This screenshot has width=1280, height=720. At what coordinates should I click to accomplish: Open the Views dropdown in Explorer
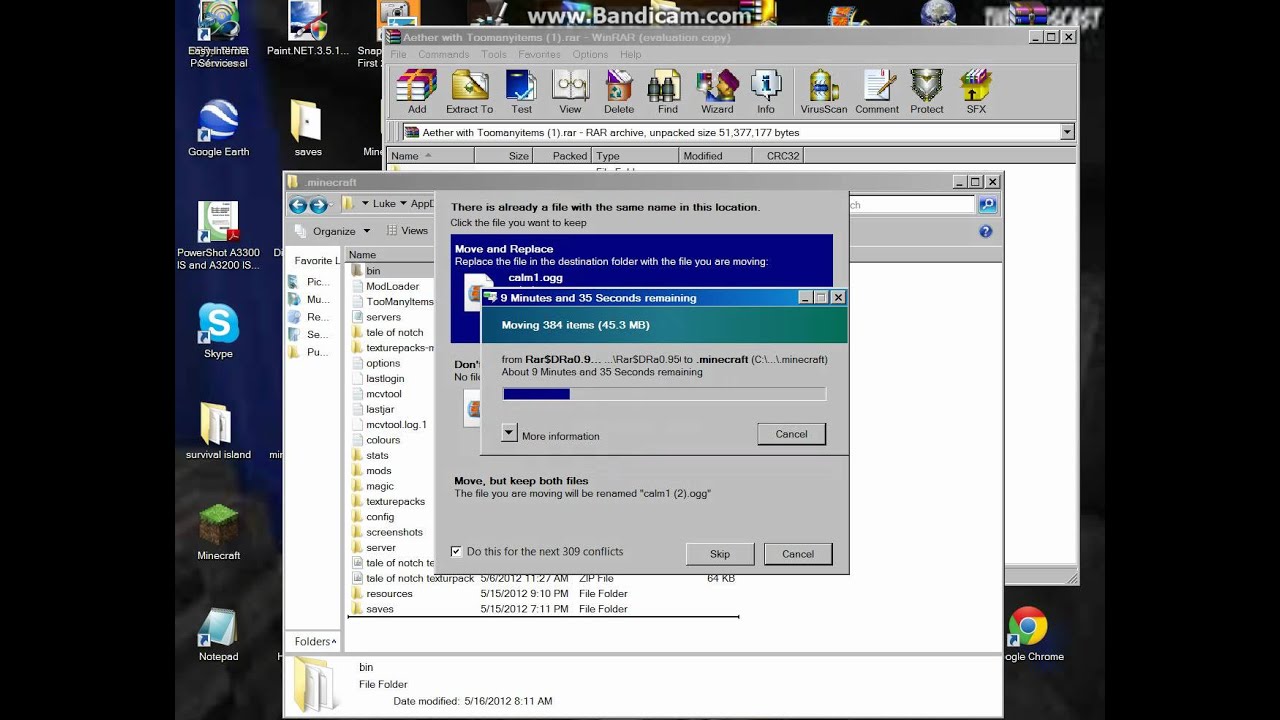[408, 231]
